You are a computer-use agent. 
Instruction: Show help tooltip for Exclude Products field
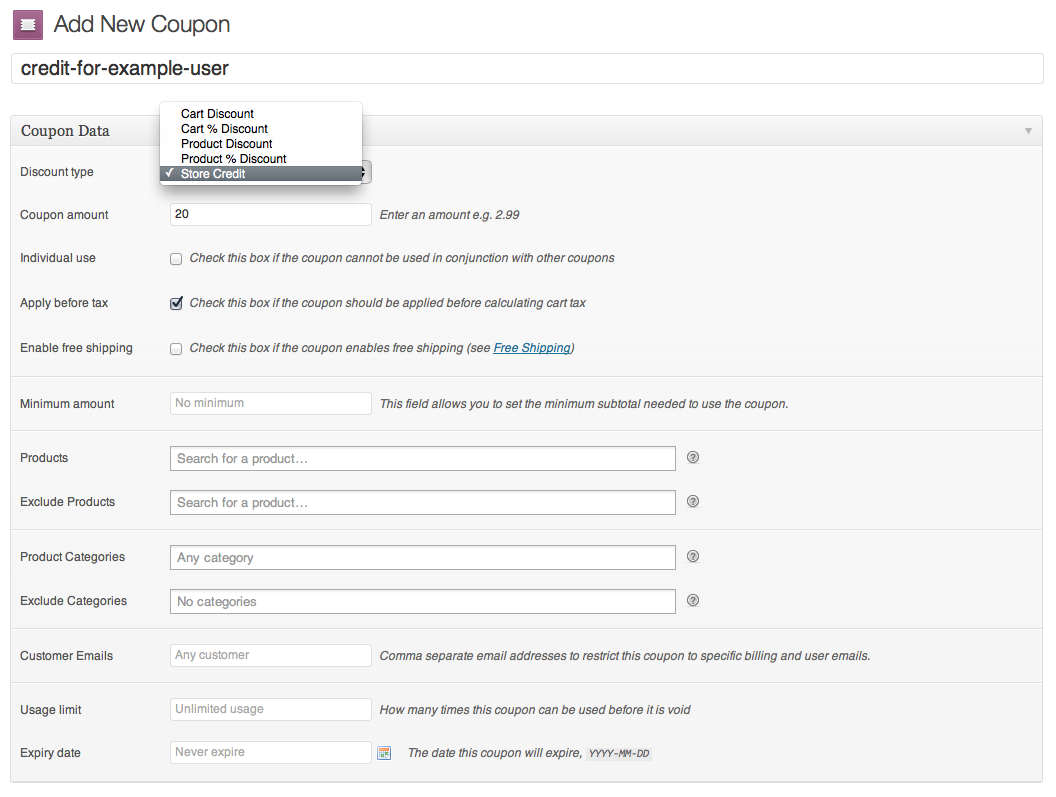click(693, 501)
